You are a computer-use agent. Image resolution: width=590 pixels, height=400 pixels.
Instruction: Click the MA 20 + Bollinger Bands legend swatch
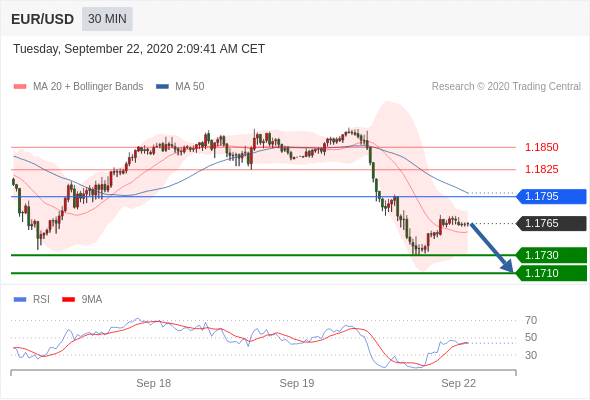(x=20, y=87)
